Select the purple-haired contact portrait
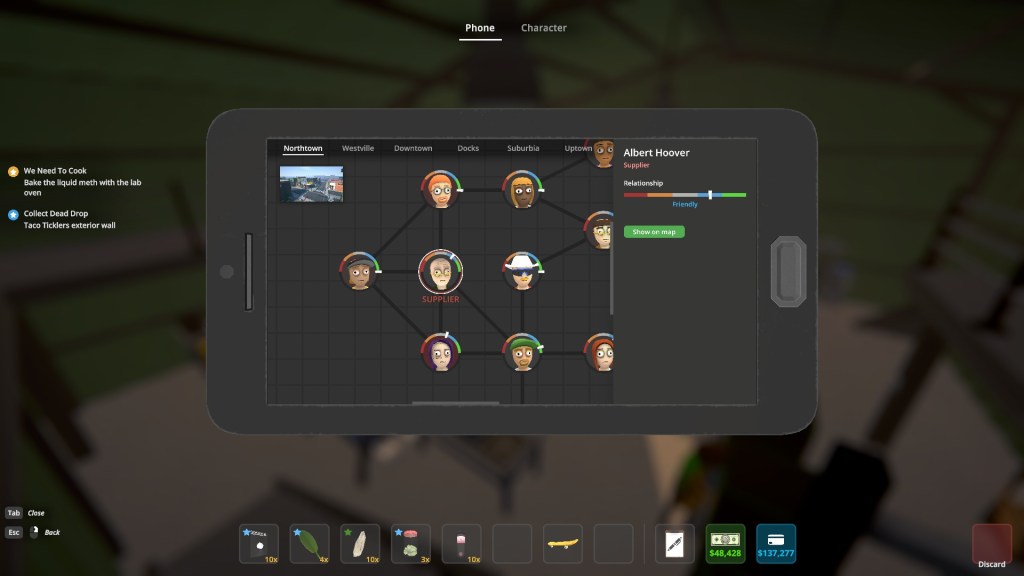Image resolution: width=1024 pixels, height=576 pixels. tap(440, 352)
